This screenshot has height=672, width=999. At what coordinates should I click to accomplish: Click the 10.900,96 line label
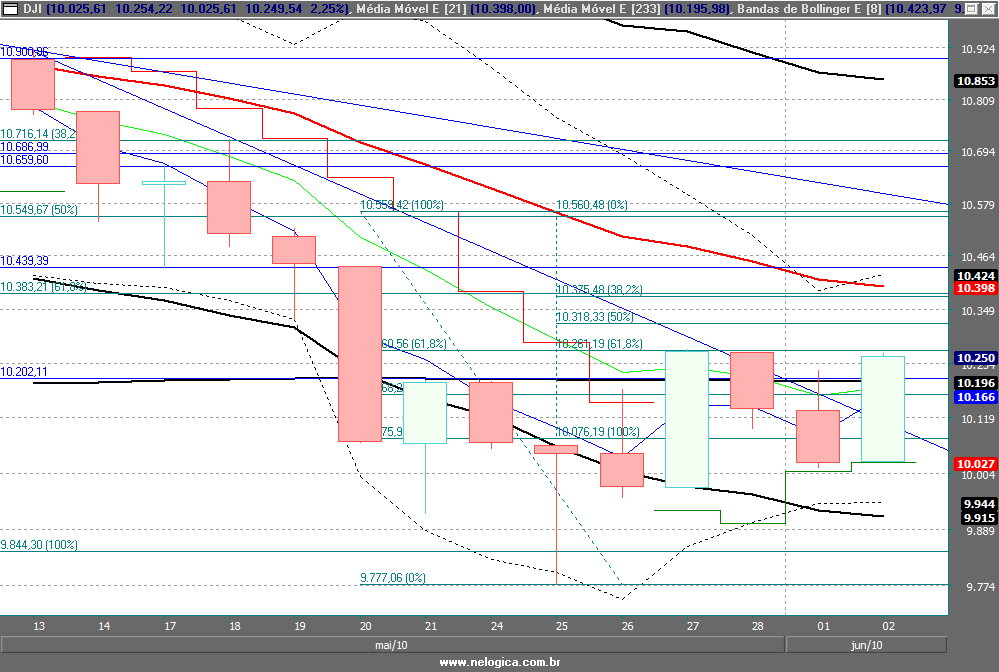tap(24, 52)
